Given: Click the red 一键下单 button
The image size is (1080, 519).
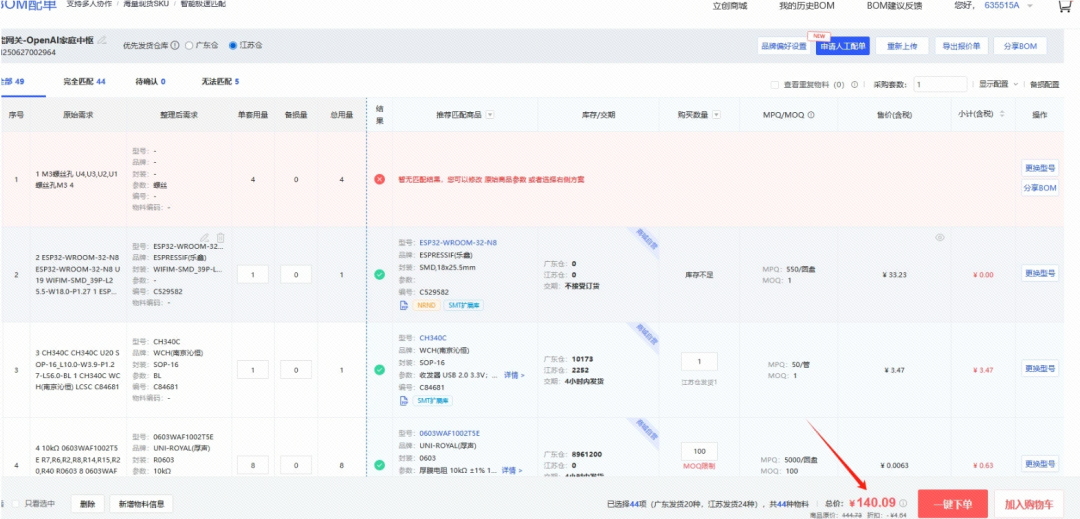Looking at the screenshot, I should coord(953,504).
